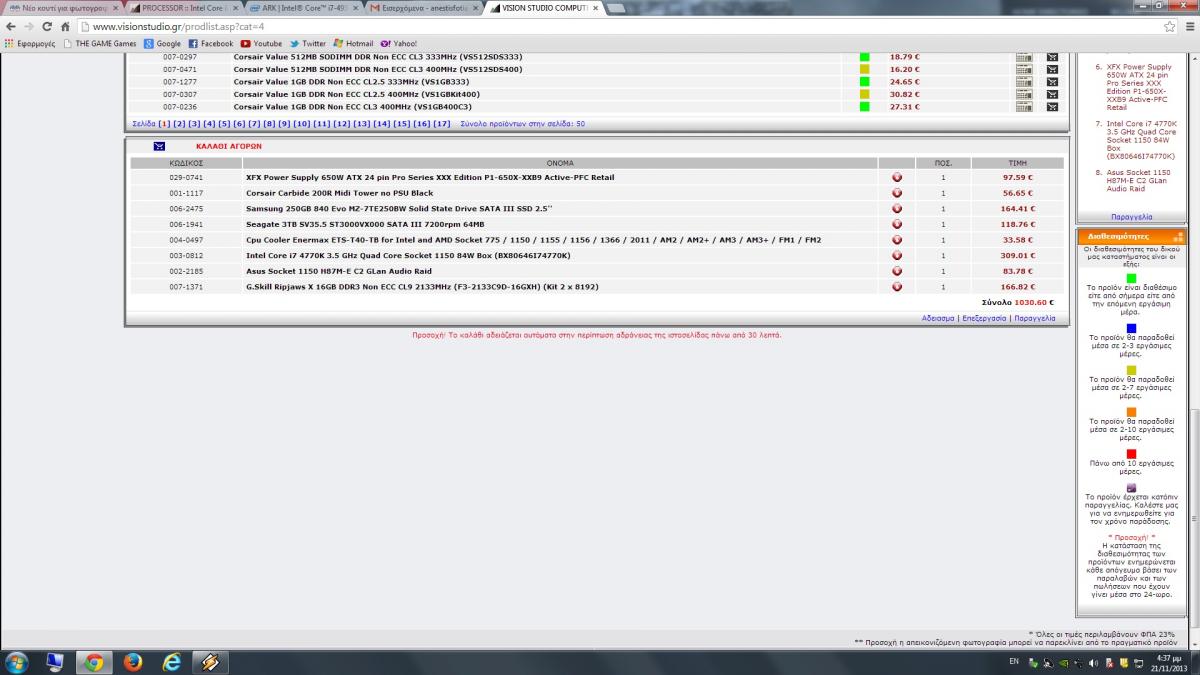The height and width of the screenshot is (675, 1200).
Task: Add Corsair VS1GBKit400 to cart
Action: pyautogui.click(x=1052, y=94)
